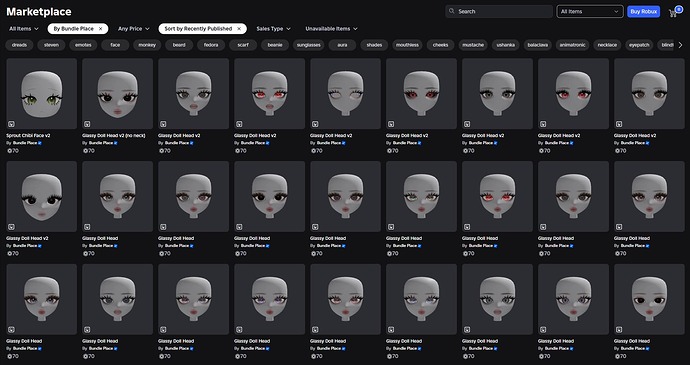The width and height of the screenshot is (690, 365).
Task: Select the ushanka tag chip
Action: pos(506,45)
